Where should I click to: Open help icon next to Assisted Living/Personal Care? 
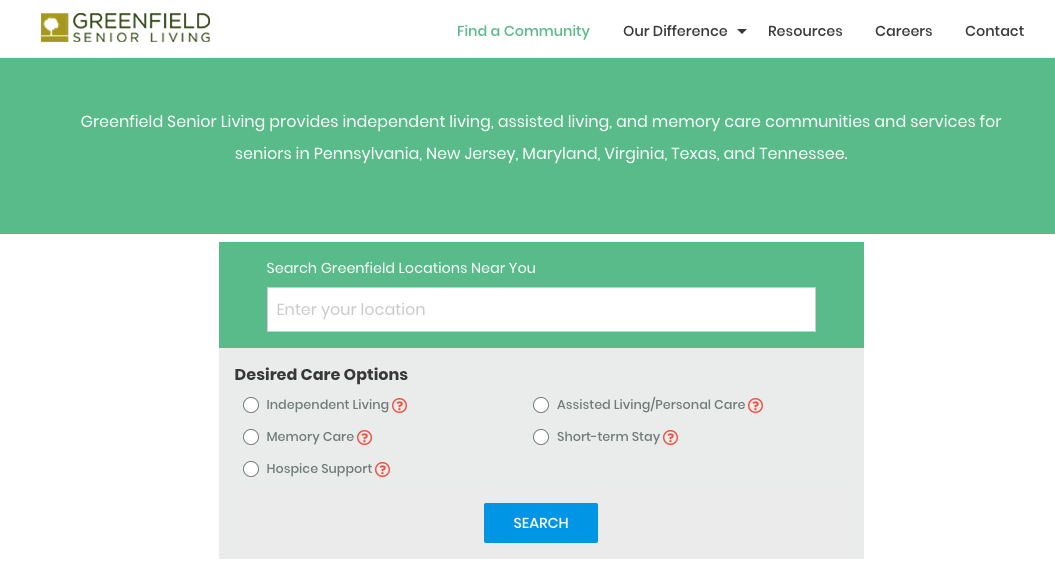756,406
